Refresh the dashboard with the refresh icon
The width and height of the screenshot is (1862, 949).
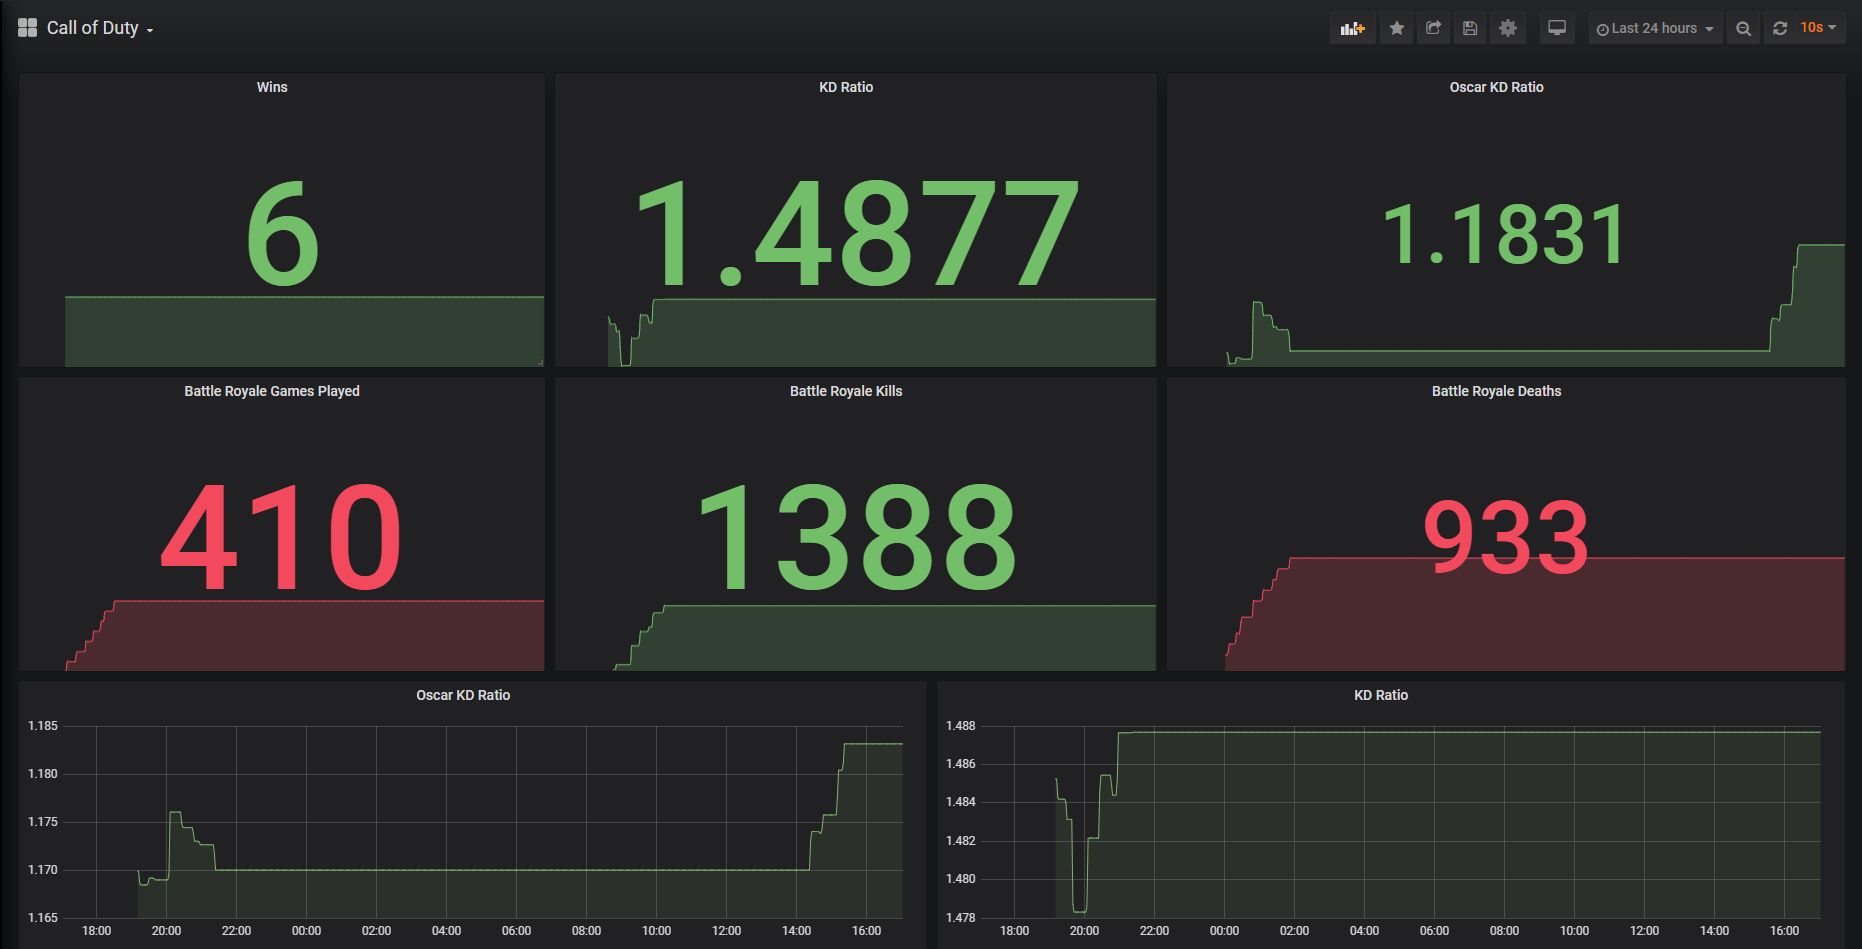pos(1780,28)
